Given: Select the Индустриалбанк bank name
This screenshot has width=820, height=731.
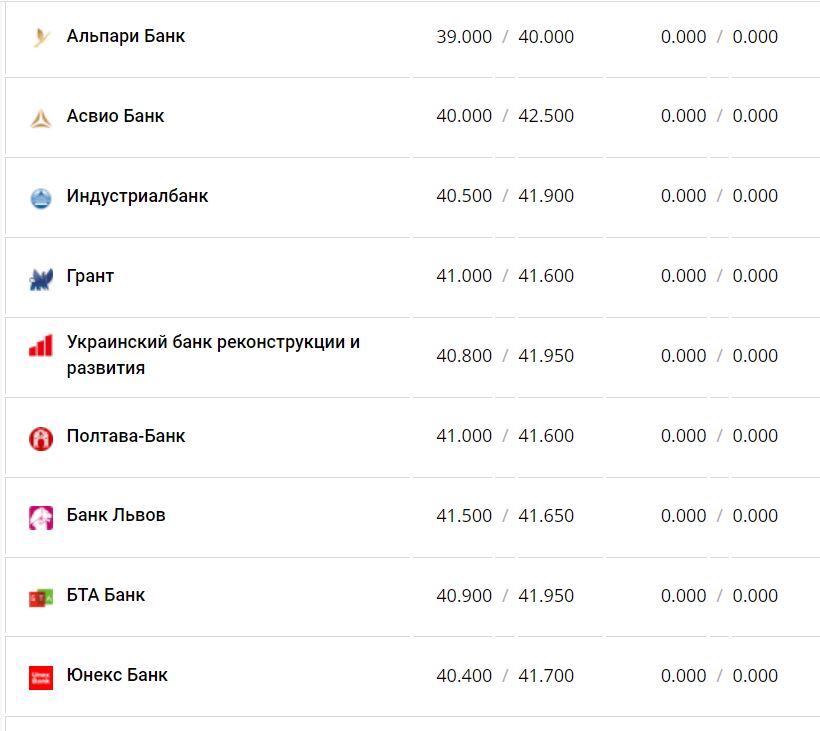Looking at the screenshot, I should (137, 196).
